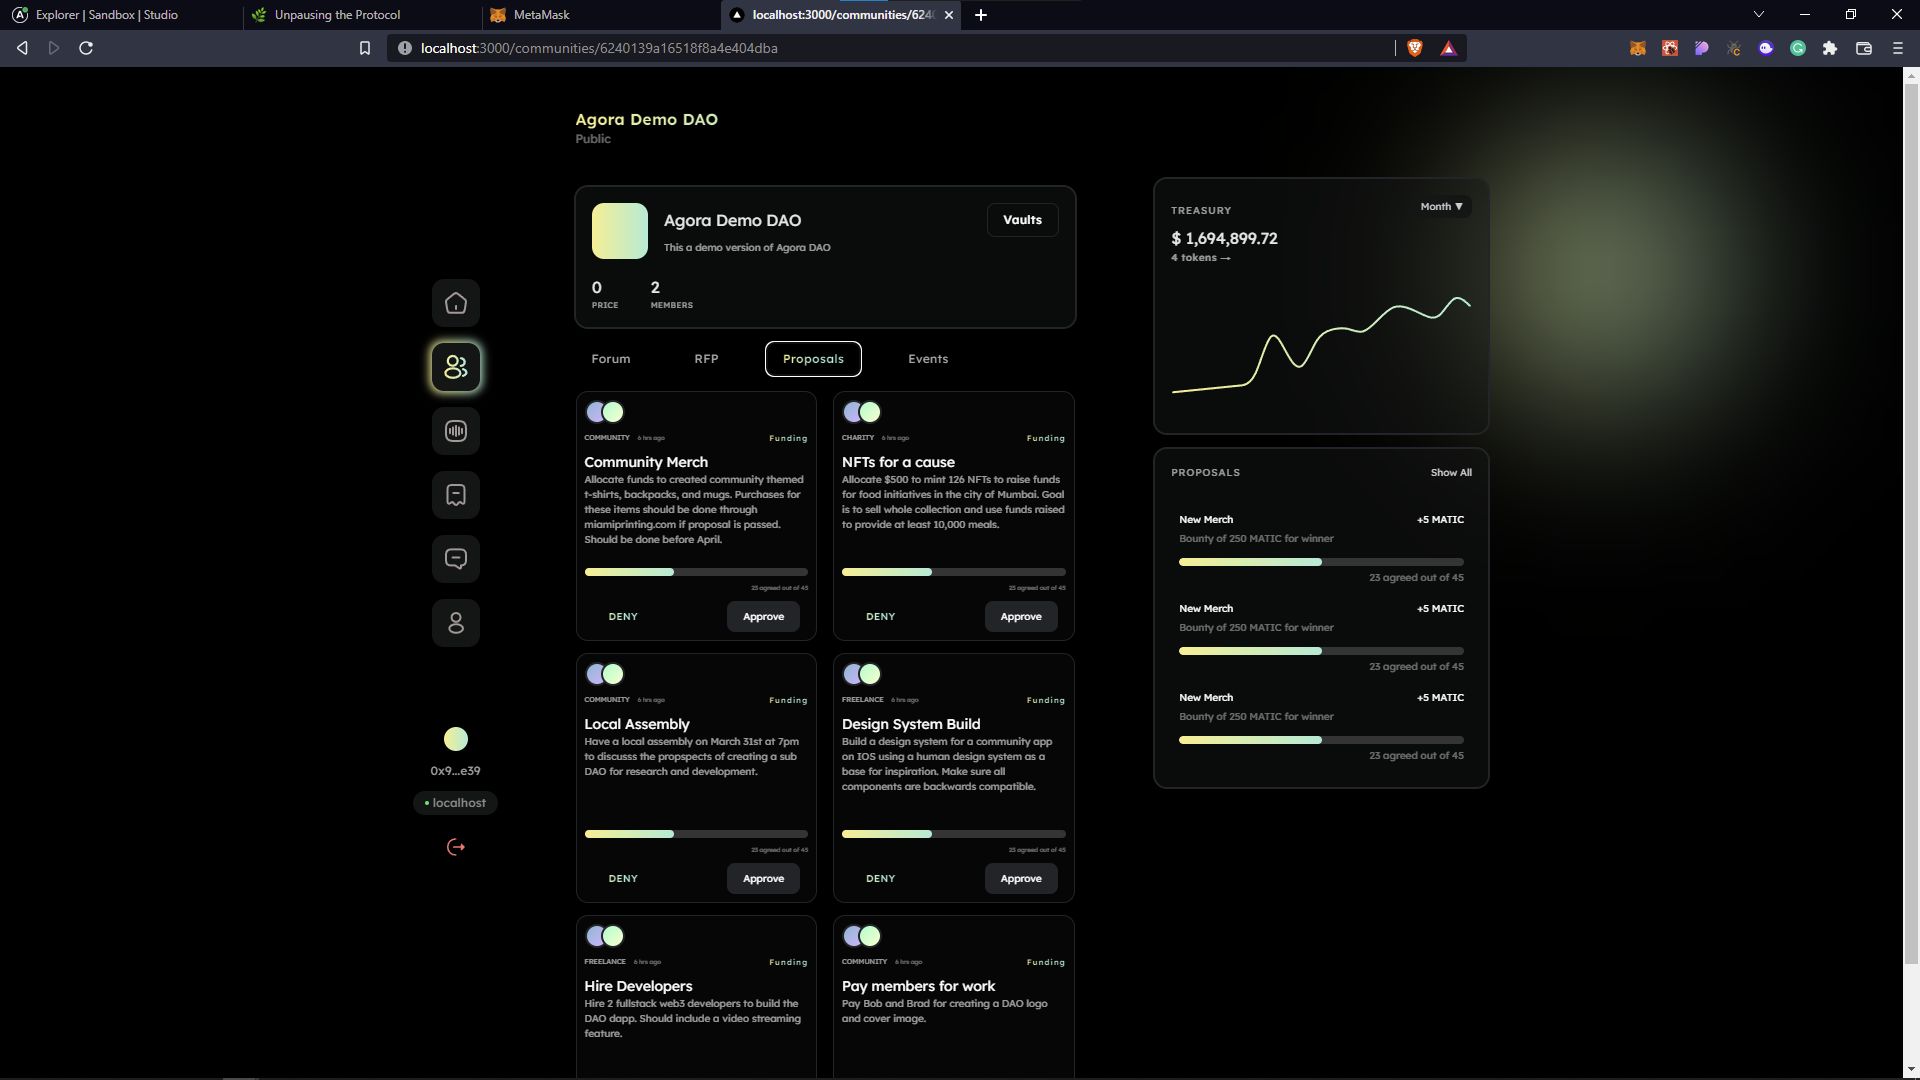The width and height of the screenshot is (1920, 1080).
Task: Open Brave Shields lion icon
Action: coord(1415,48)
